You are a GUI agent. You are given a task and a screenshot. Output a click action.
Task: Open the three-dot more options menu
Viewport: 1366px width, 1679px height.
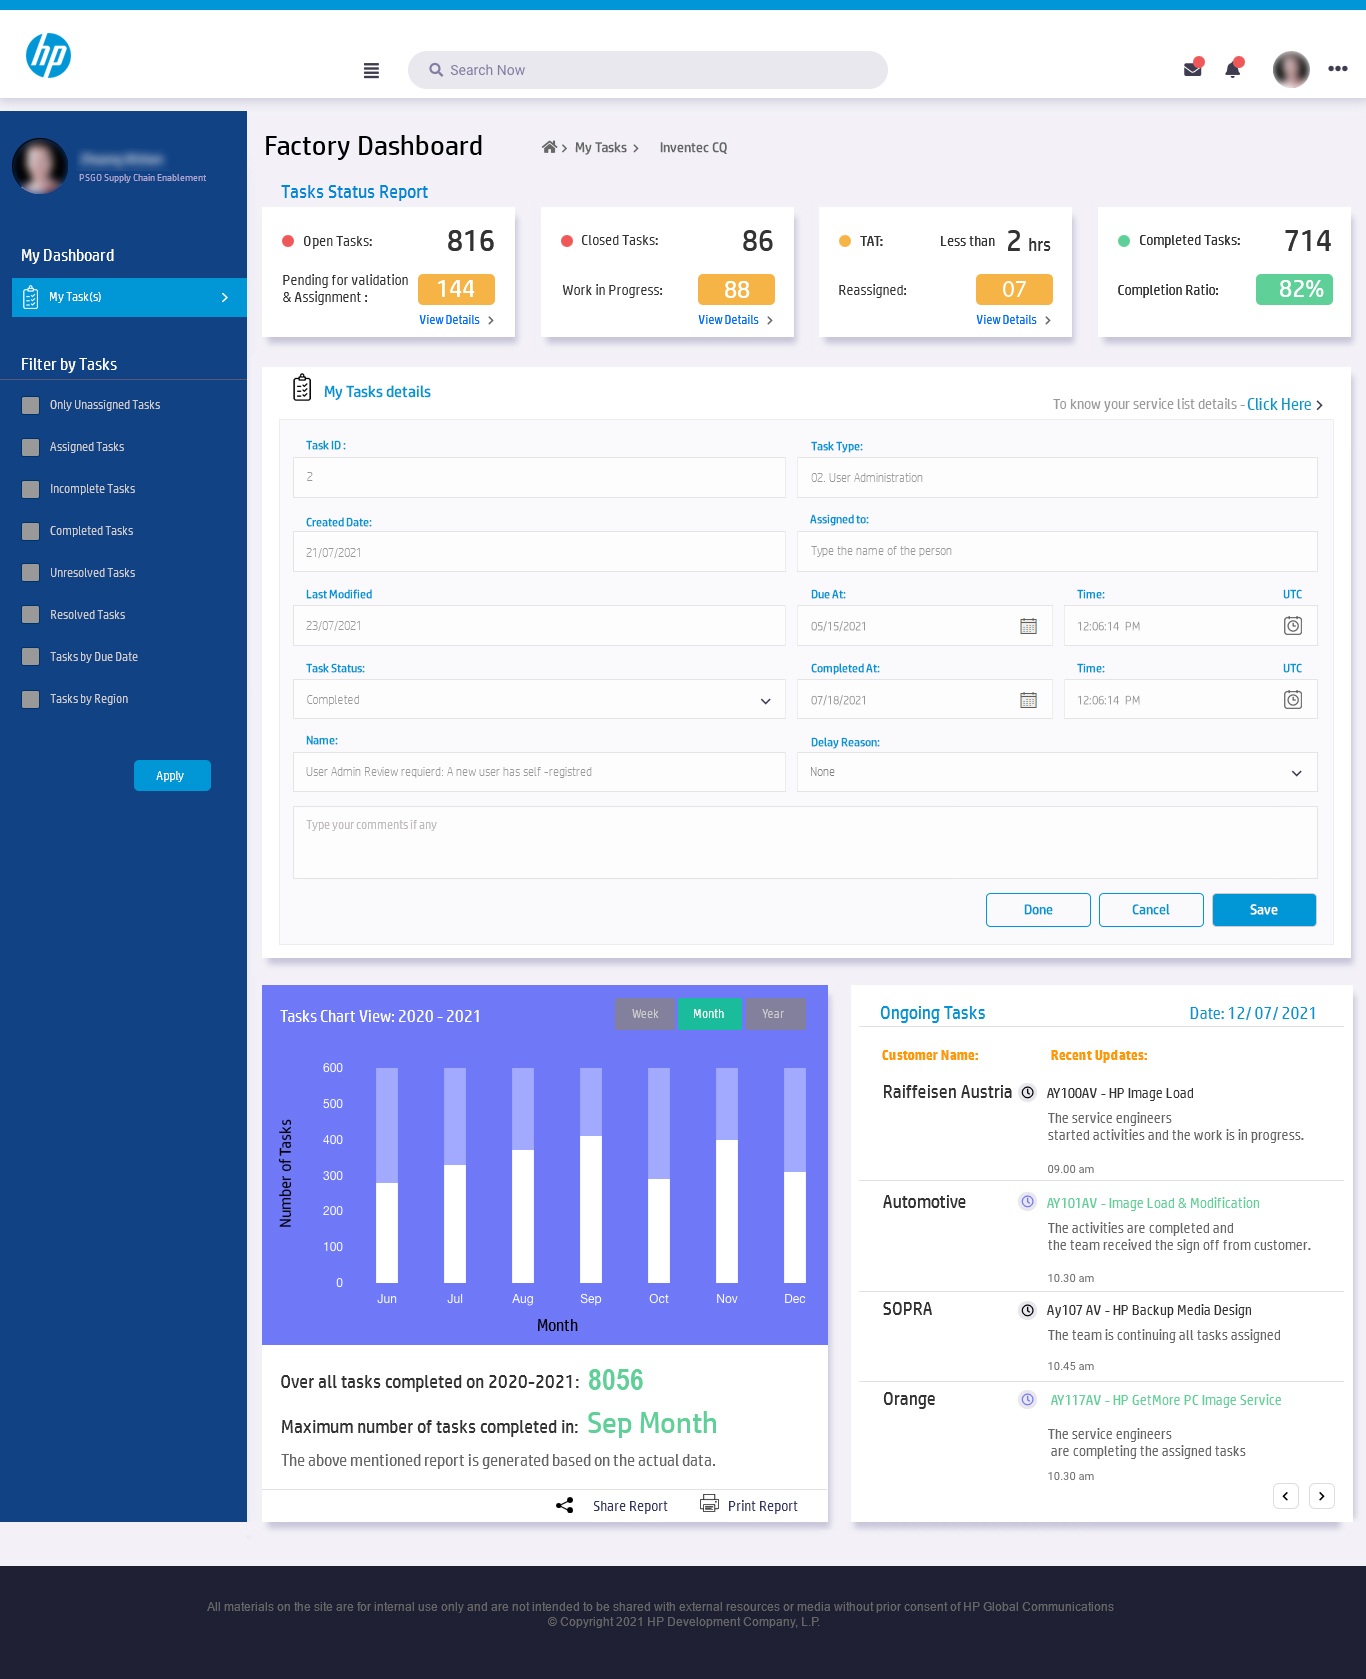(x=1338, y=69)
